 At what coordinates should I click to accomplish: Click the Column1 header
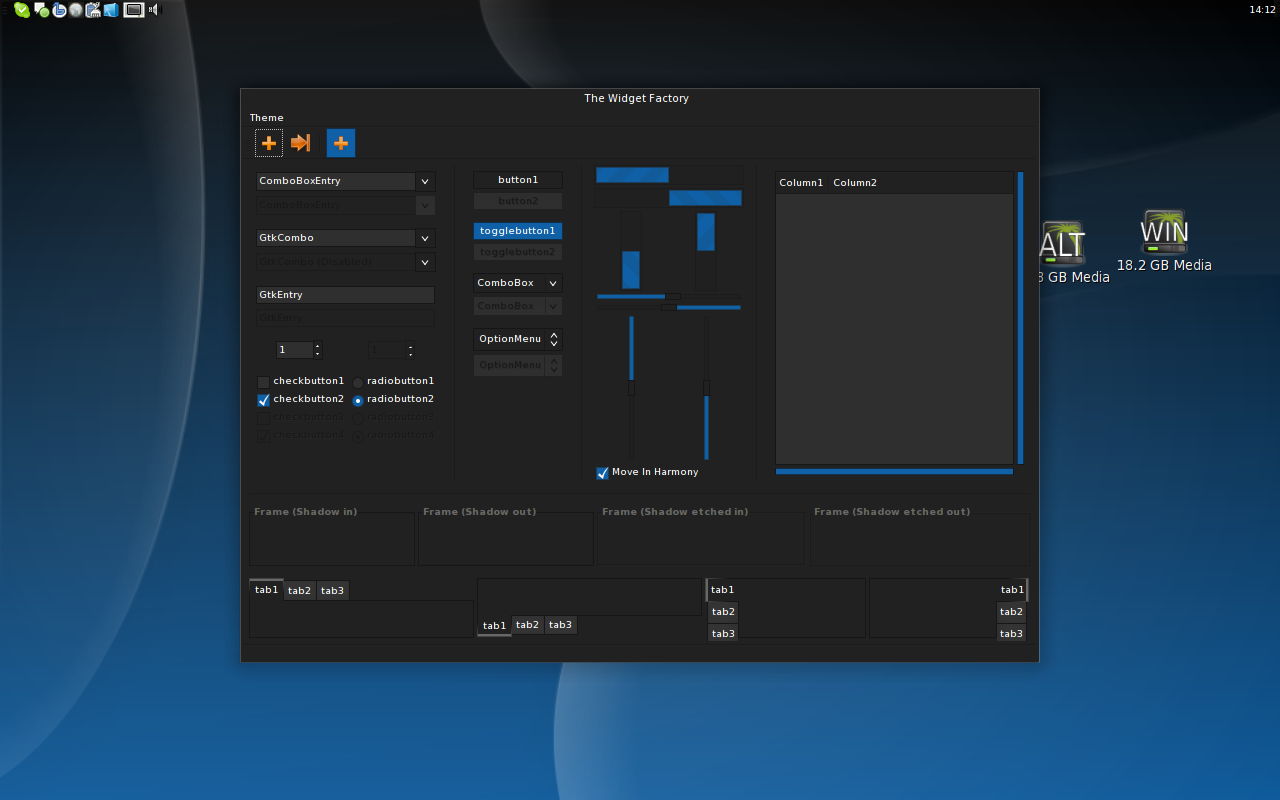click(801, 183)
